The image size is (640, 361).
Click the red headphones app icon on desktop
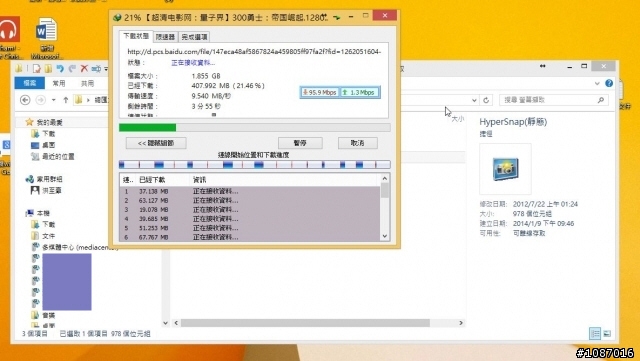coord(9,29)
